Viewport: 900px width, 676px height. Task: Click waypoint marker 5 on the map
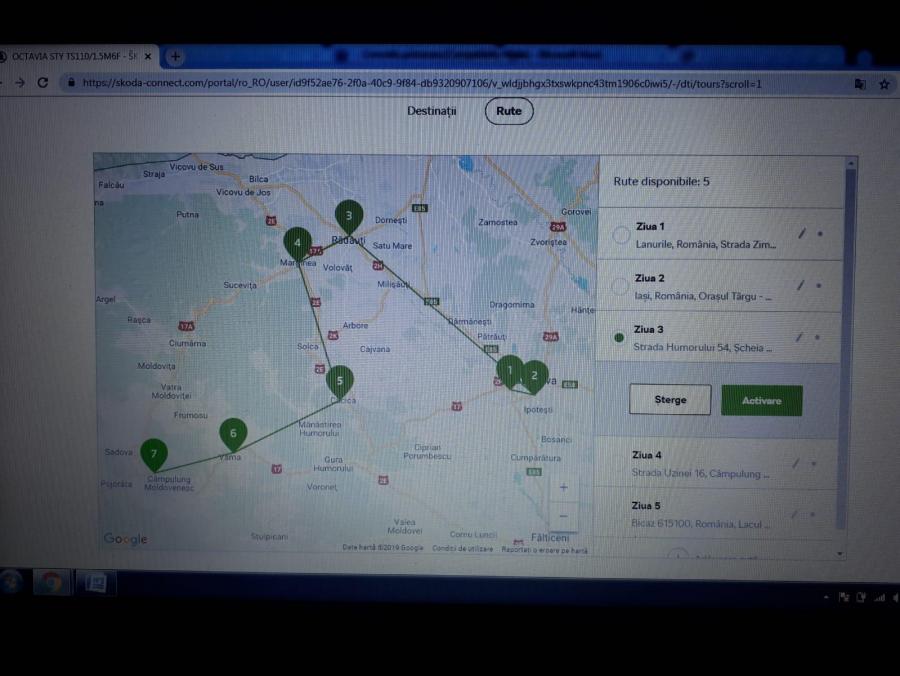point(340,381)
